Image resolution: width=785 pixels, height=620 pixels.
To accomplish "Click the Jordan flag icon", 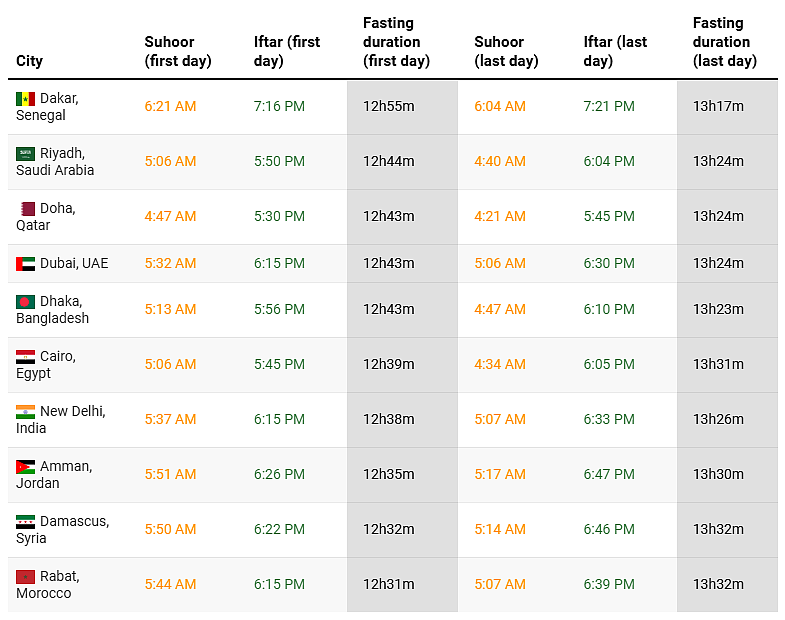I will [26, 466].
